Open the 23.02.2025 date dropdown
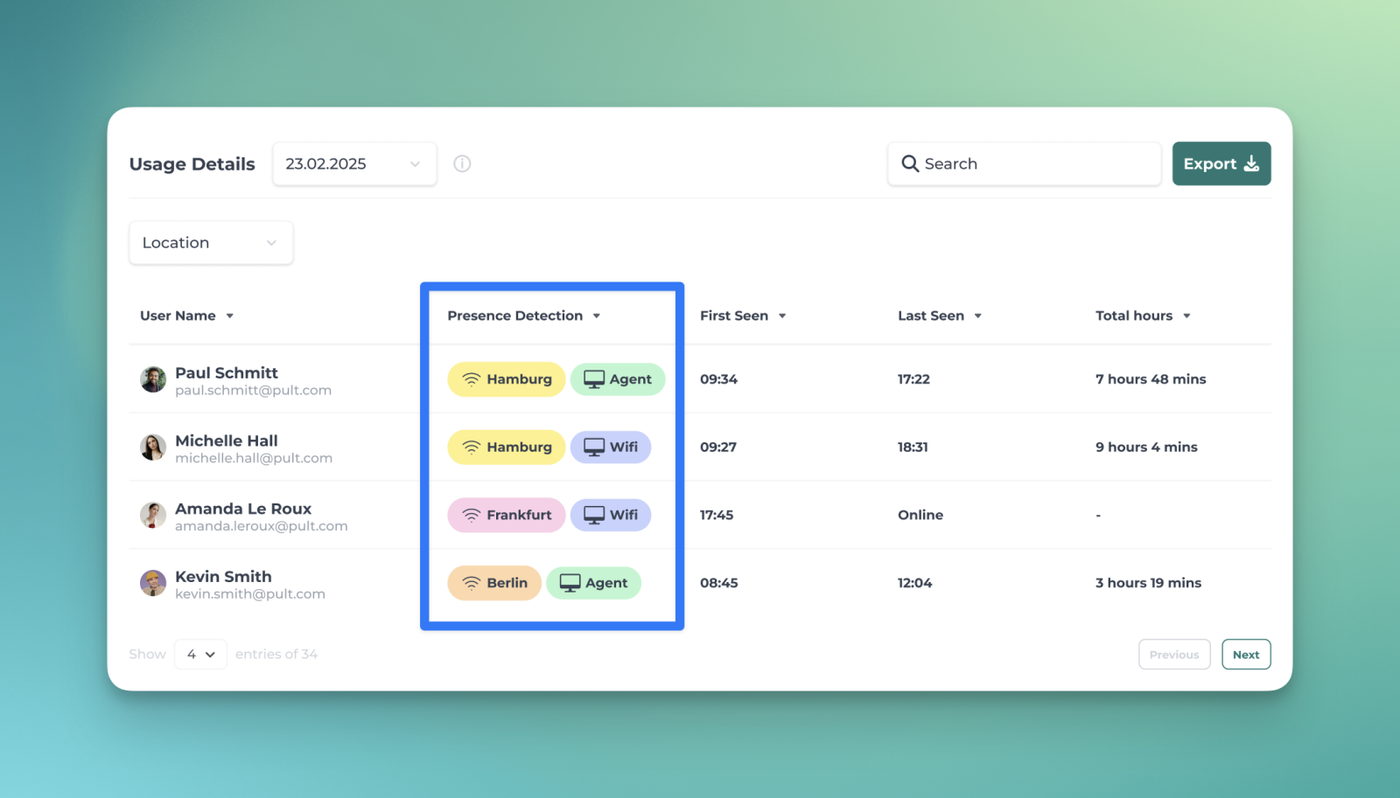1400x798 pixels. tap(354, 164)
